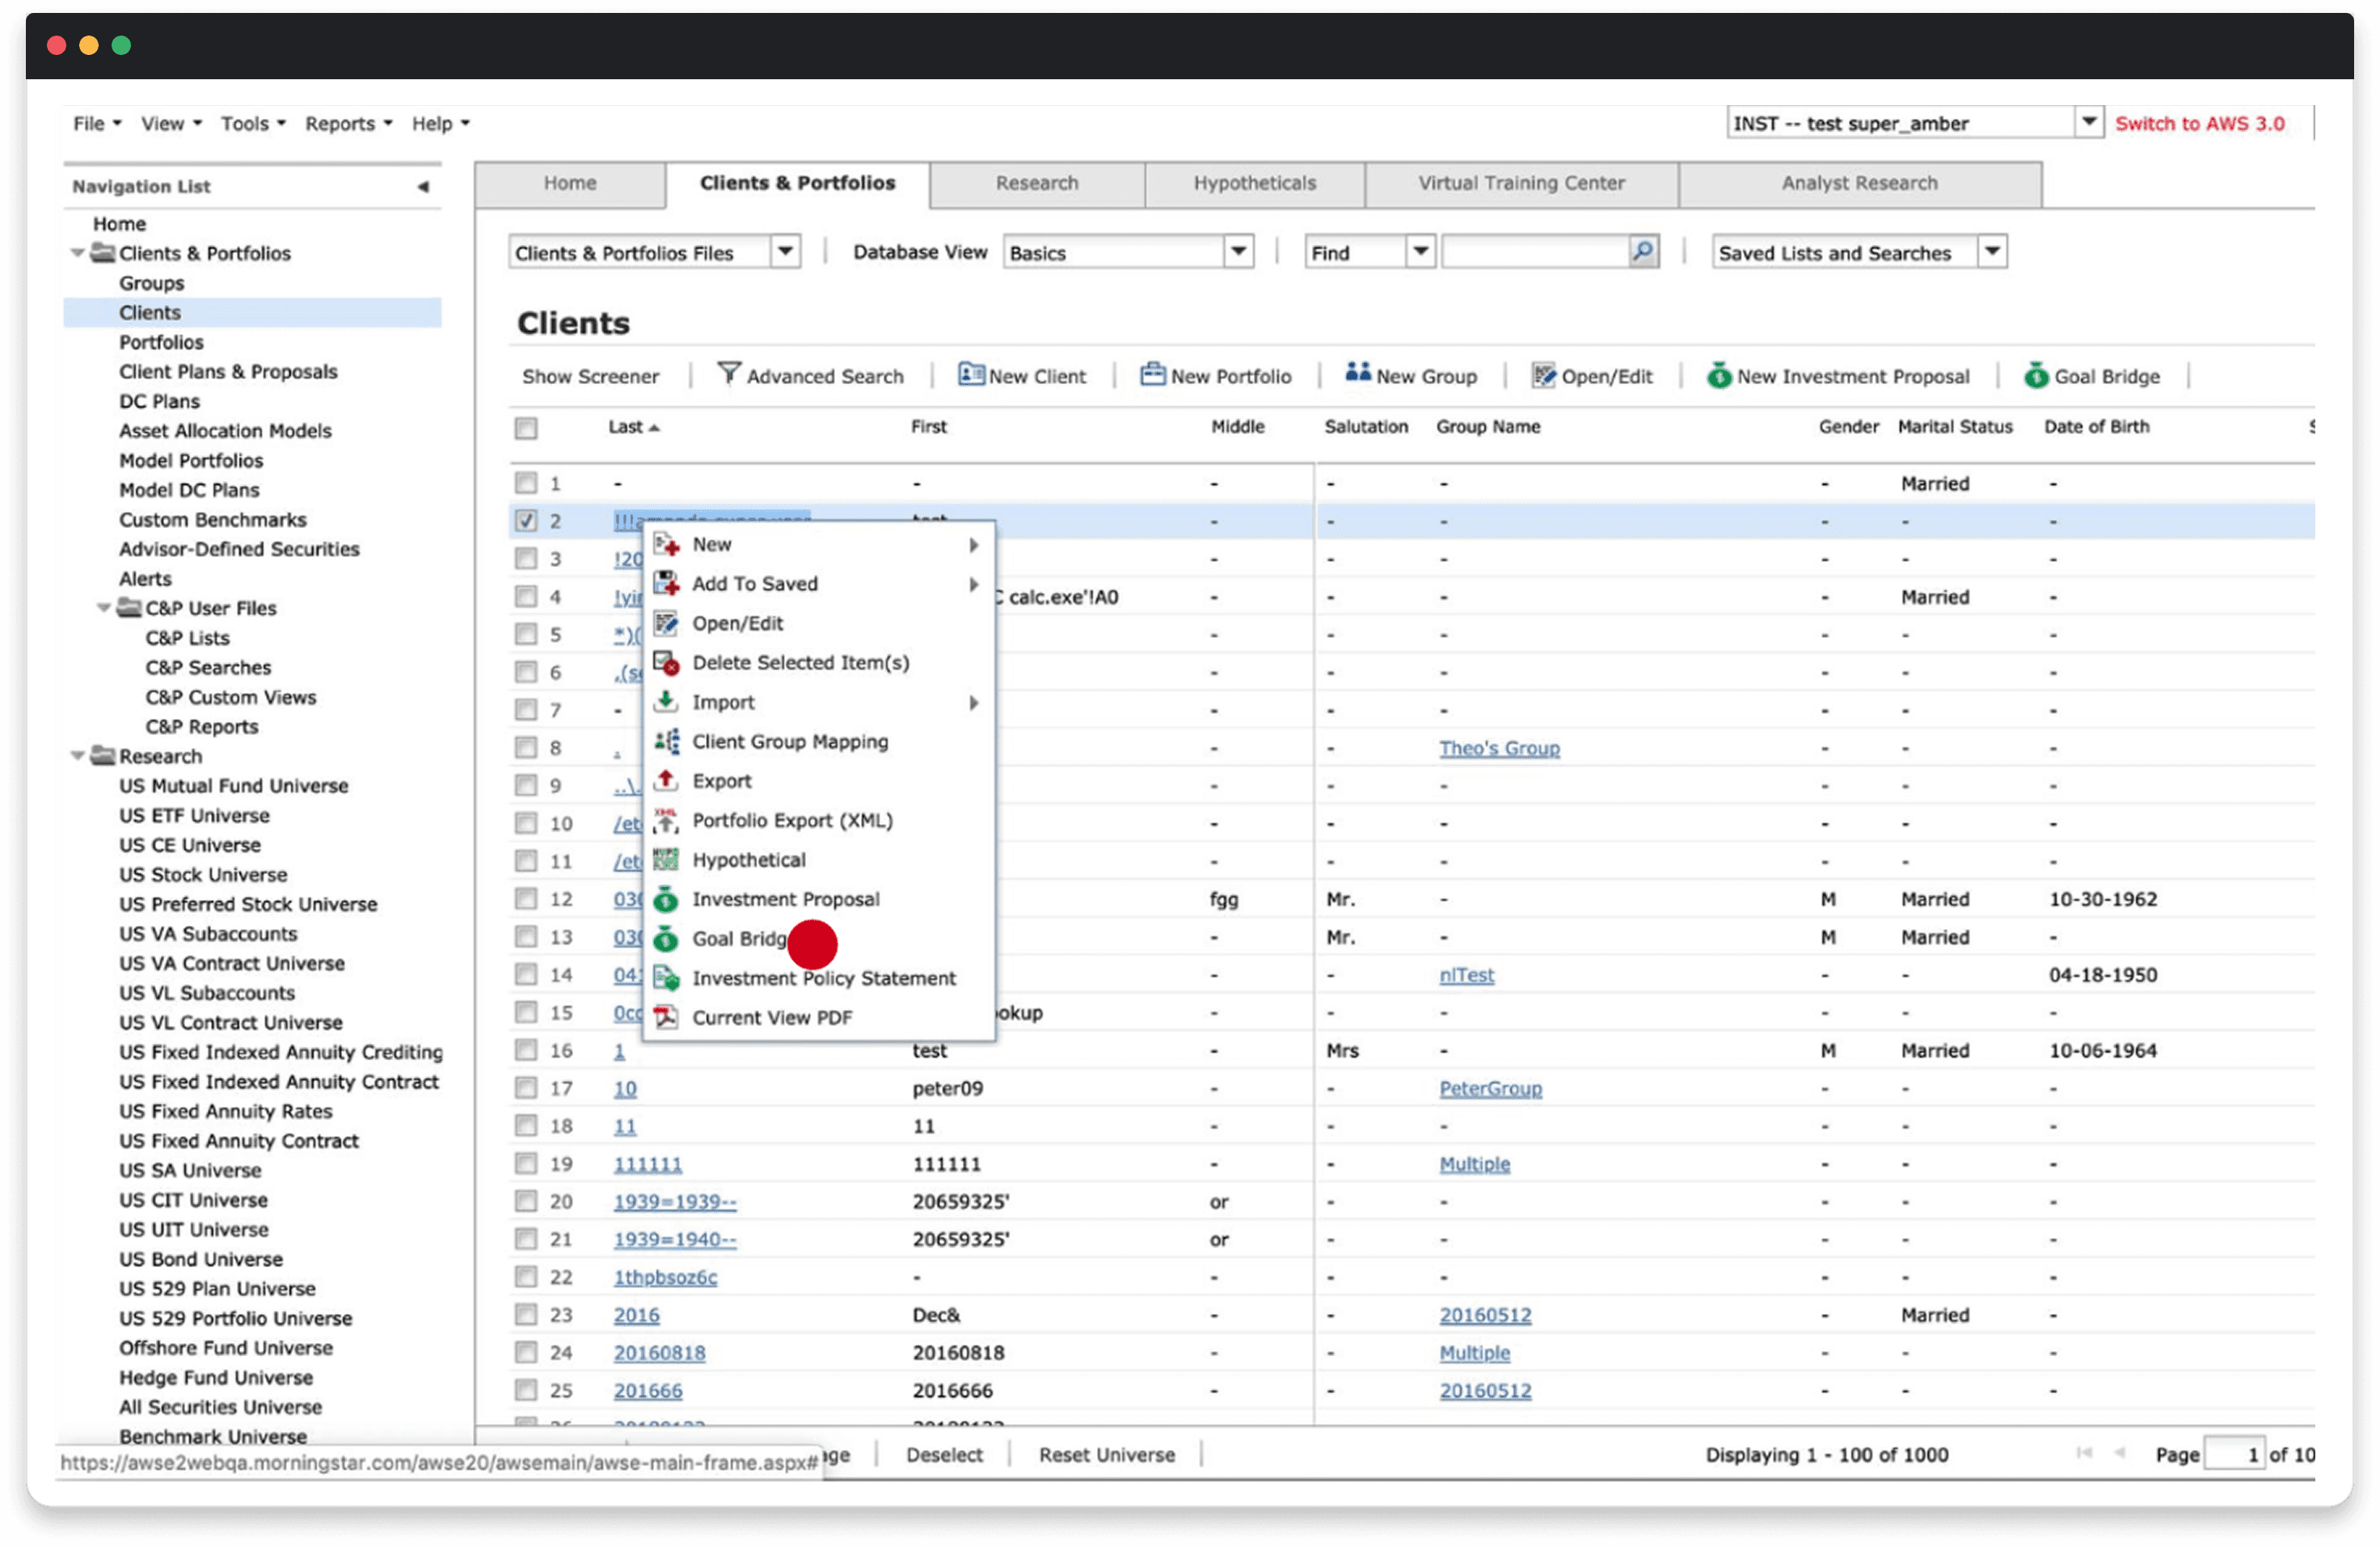Click Goal Bridge money bag in toolbar
Image resolution: width=2380 pixels, height=1546 pixels.
point(2035,376)
